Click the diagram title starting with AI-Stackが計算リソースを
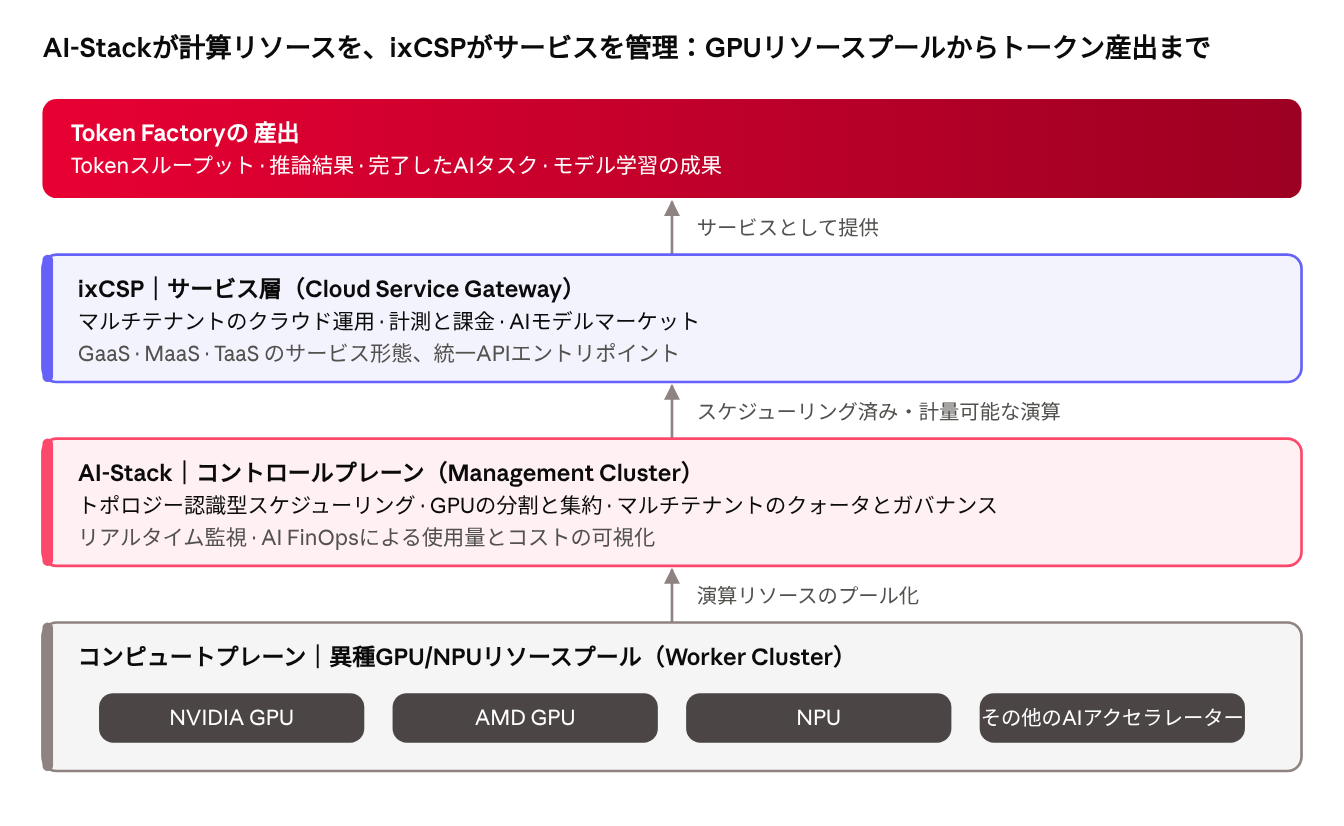Image resolution: width=1344 pixels, height=826 pixels. [626, 49]
